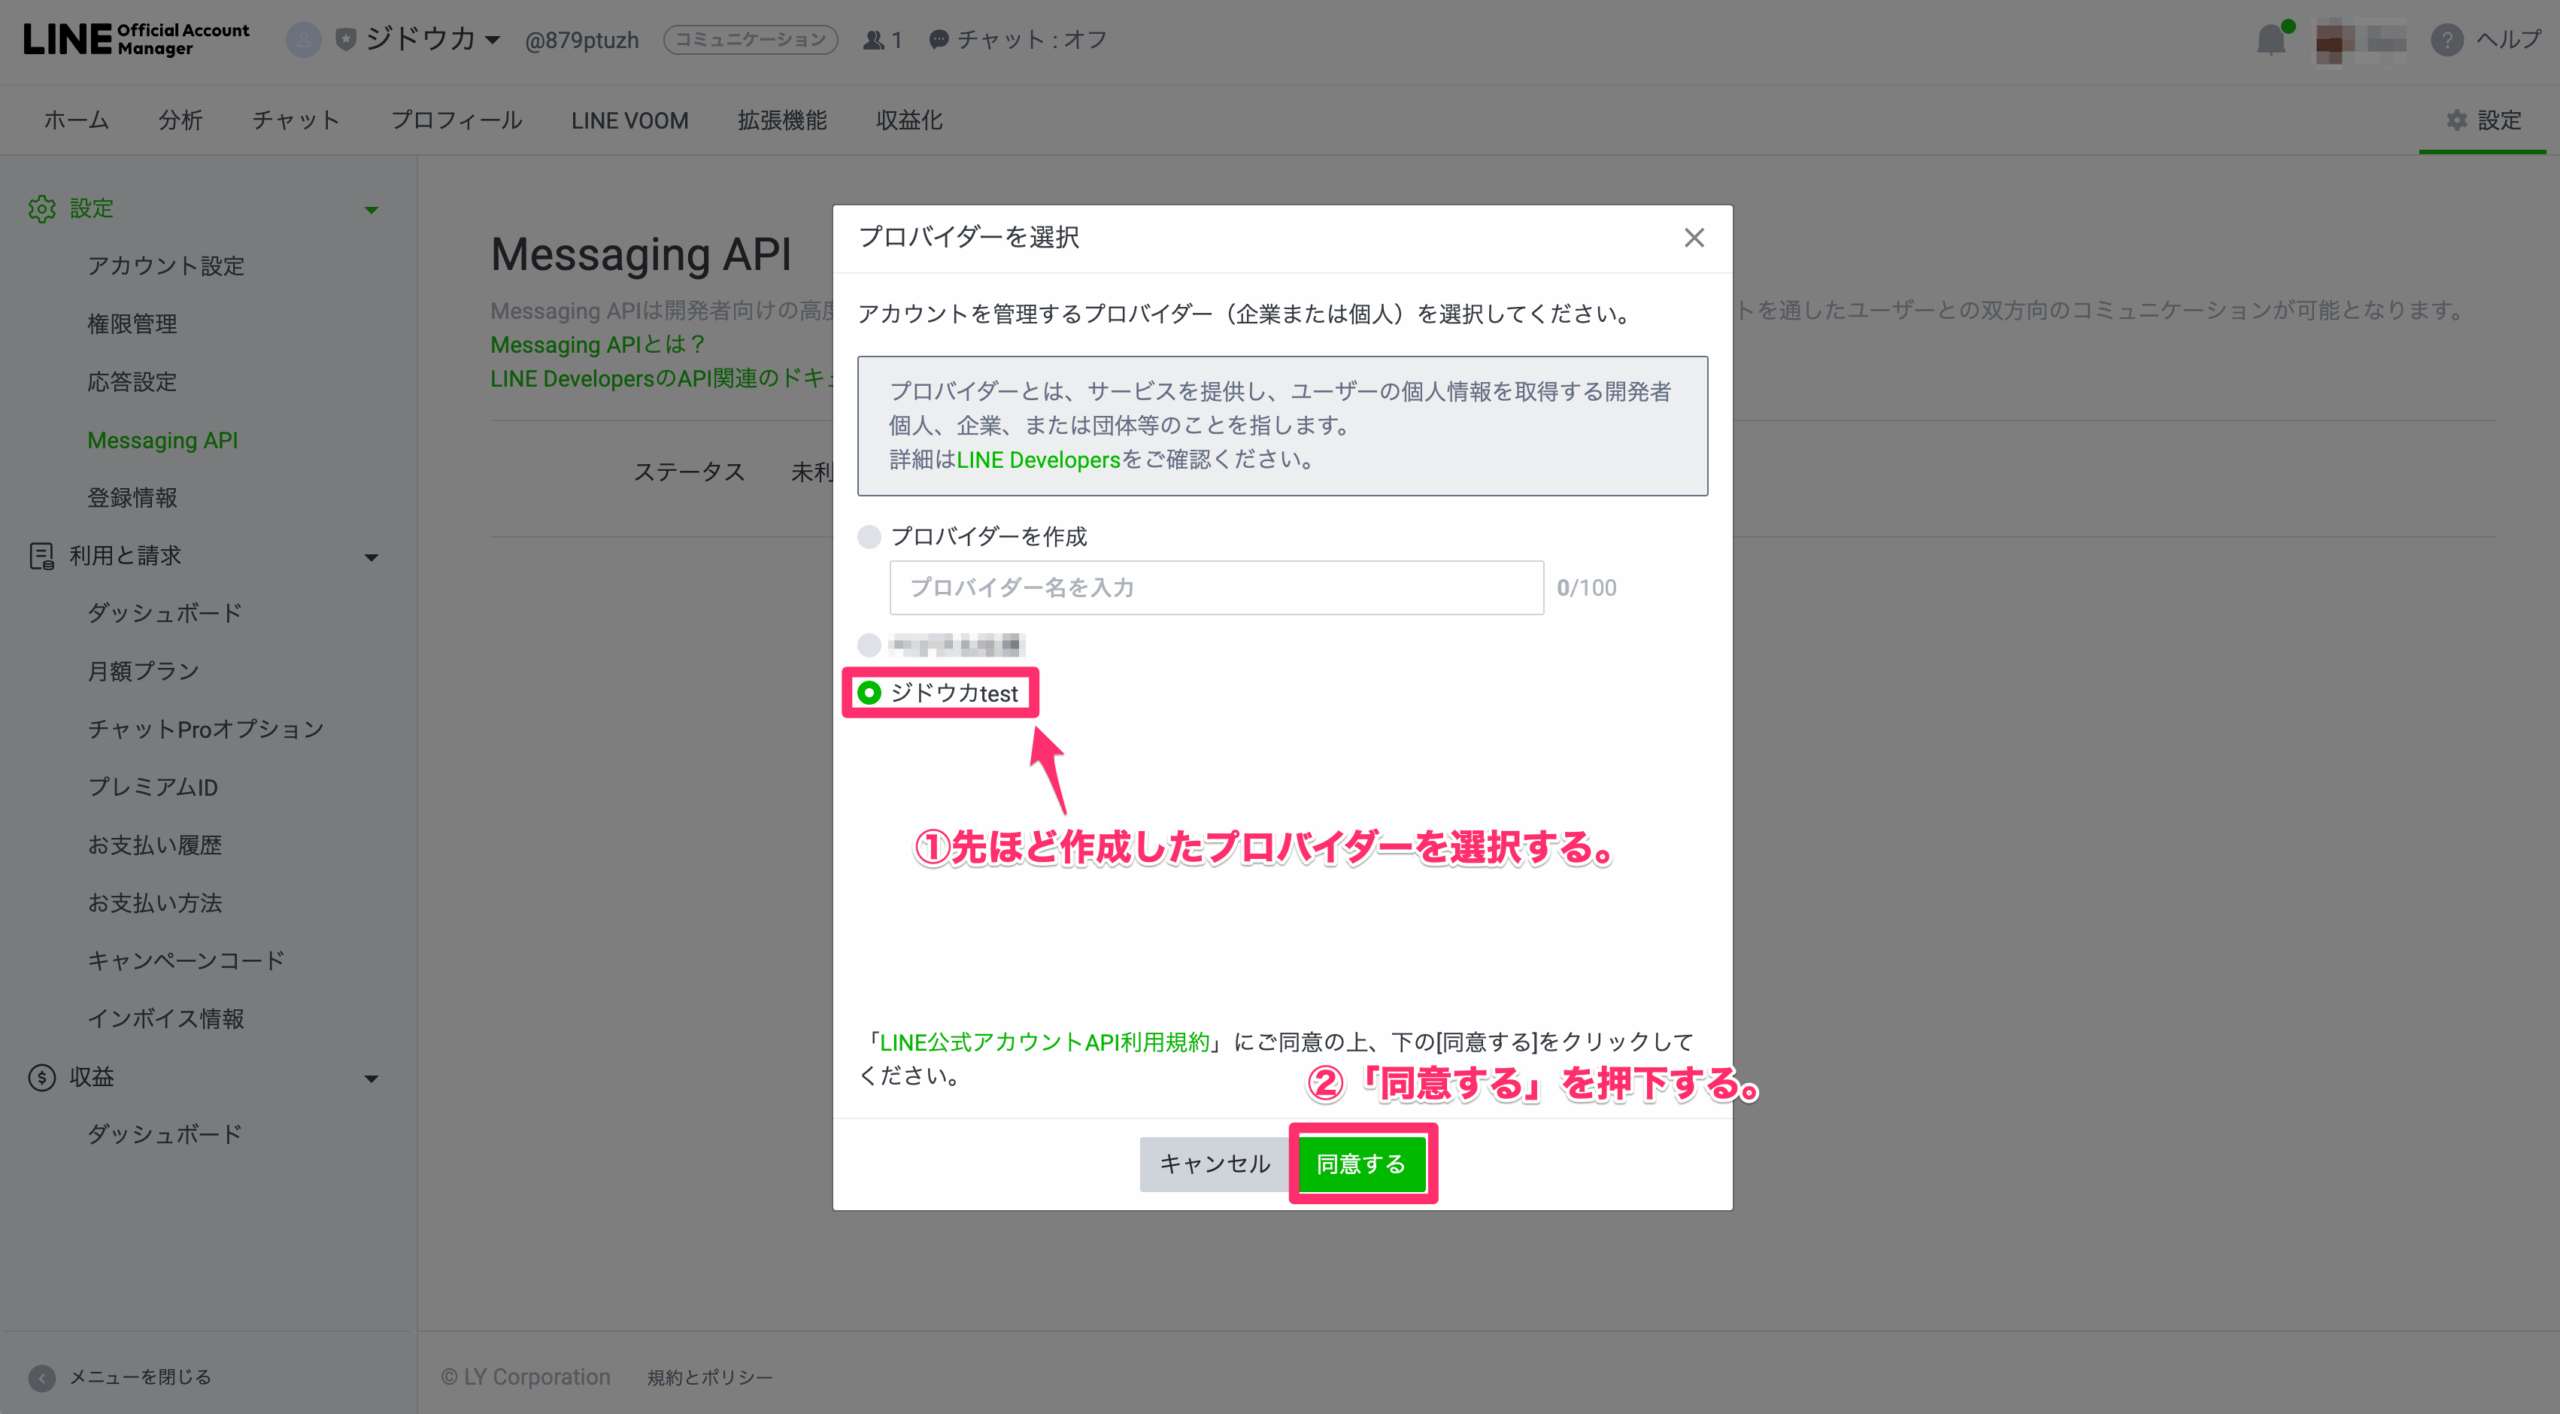The width and height of the screenshot is (2560, 1414).
Task: Go to the チャット tab
Action: (296, 120)
